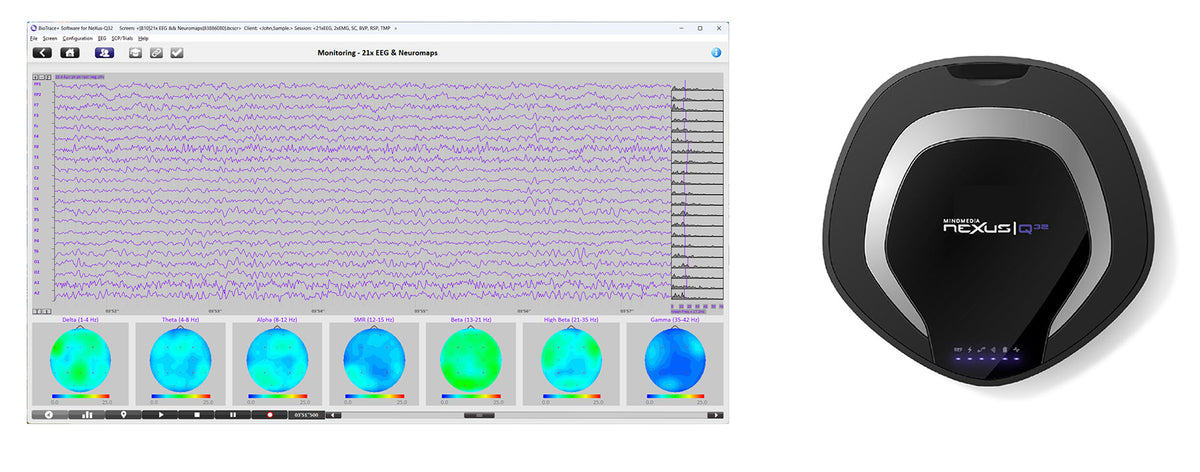
Task: Click the chain link toolbar icon
Action: 156,52
